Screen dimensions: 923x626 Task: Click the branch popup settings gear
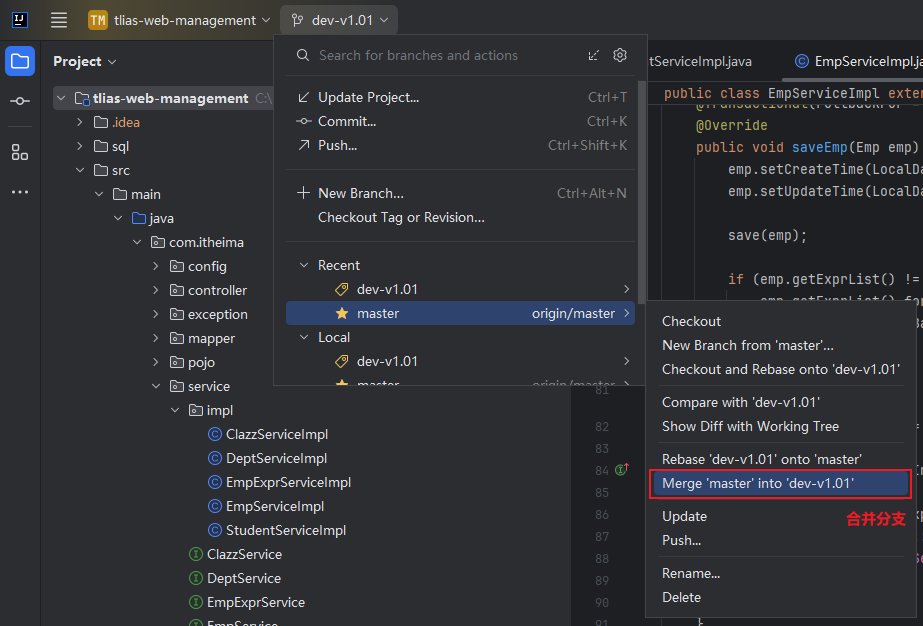coord(620,55)
